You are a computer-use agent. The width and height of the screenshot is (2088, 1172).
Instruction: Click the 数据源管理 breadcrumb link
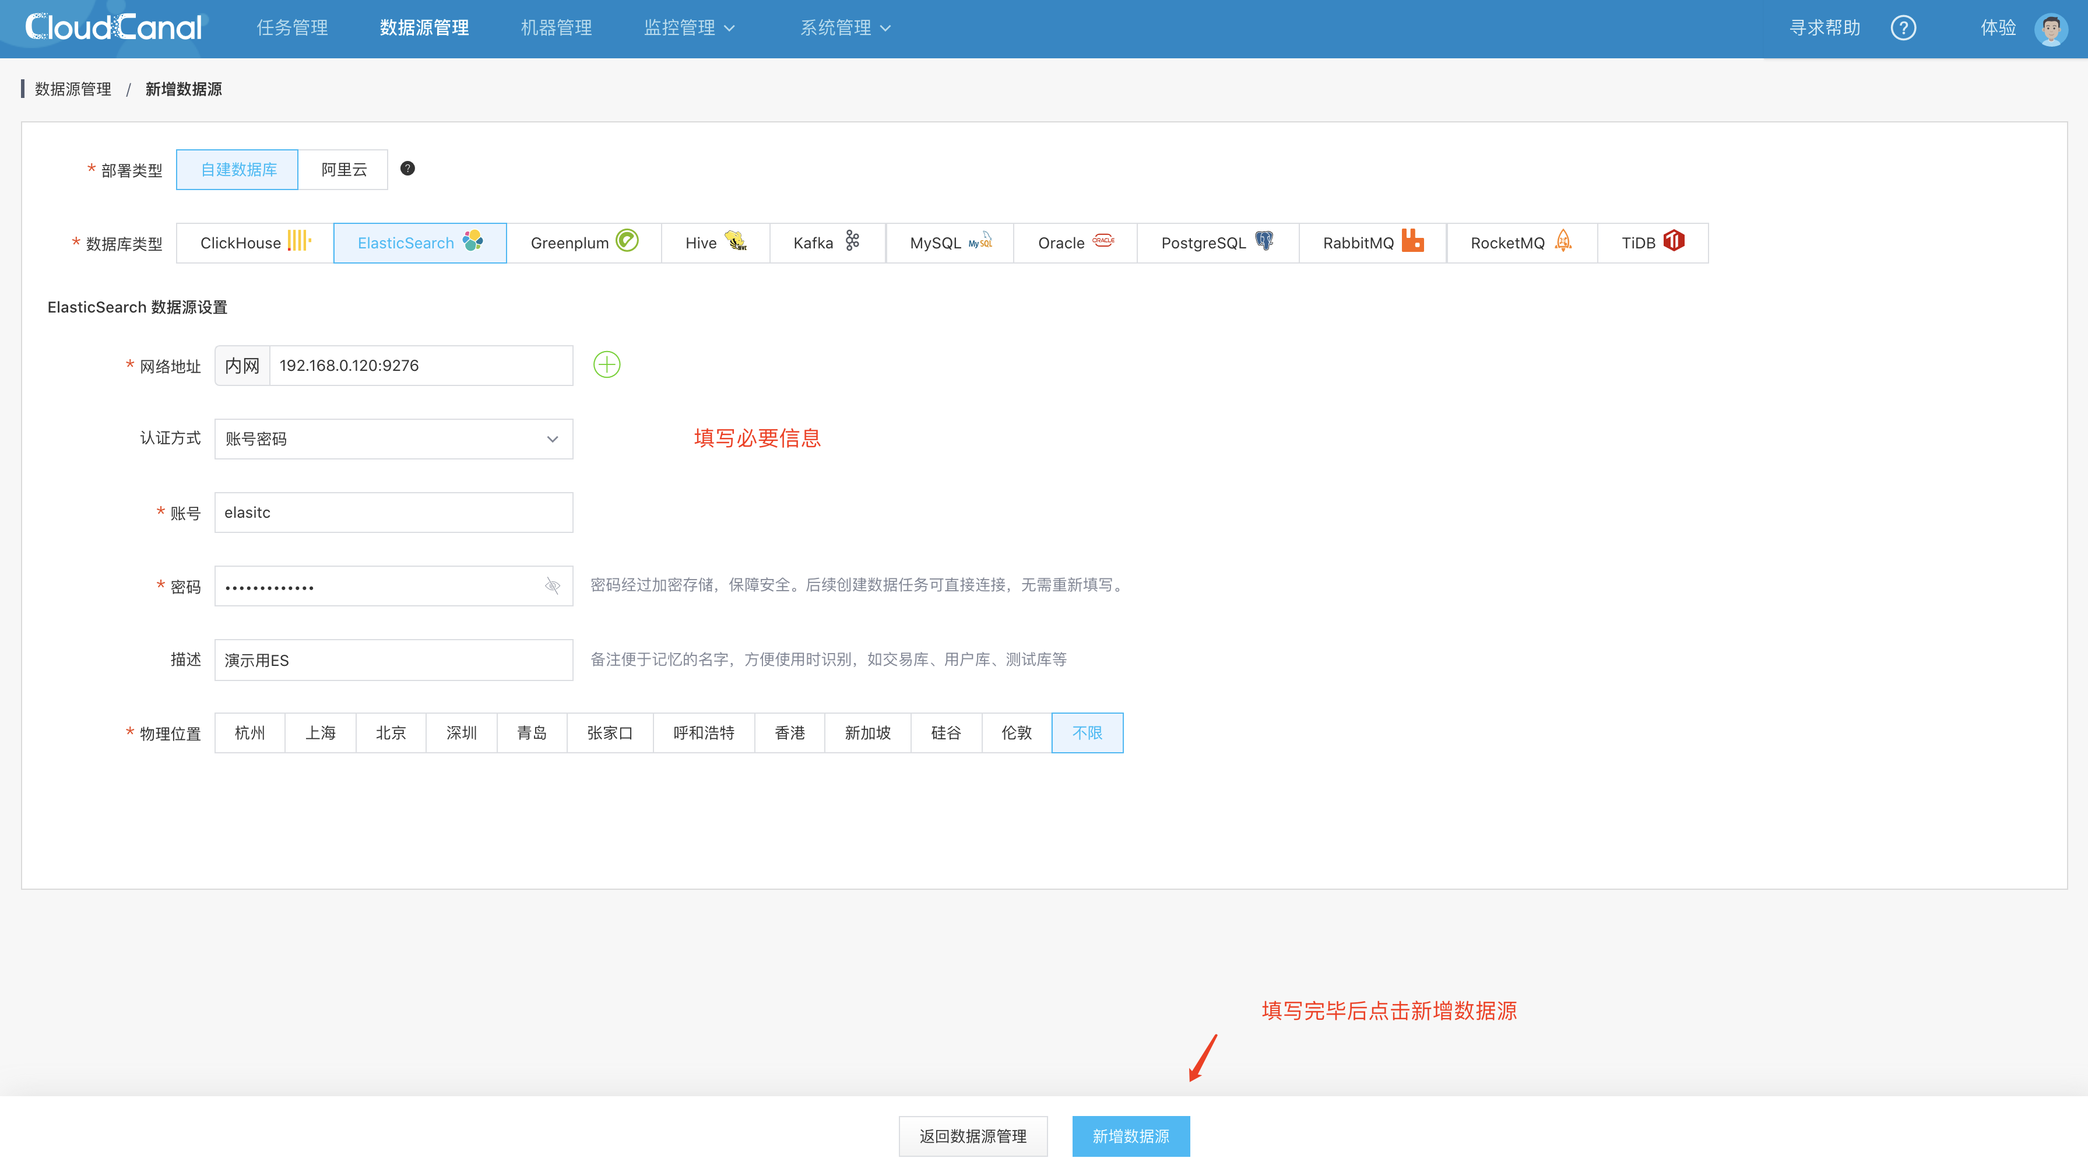pos(73,89)
